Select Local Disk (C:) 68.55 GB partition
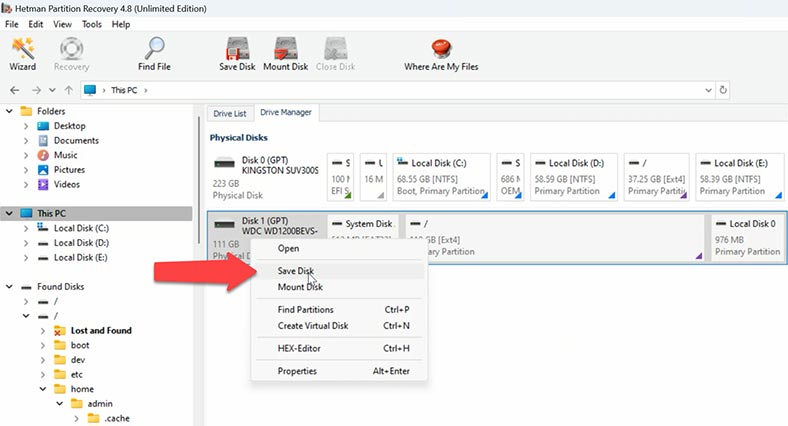The image size is (788, 426). (441, 177)
